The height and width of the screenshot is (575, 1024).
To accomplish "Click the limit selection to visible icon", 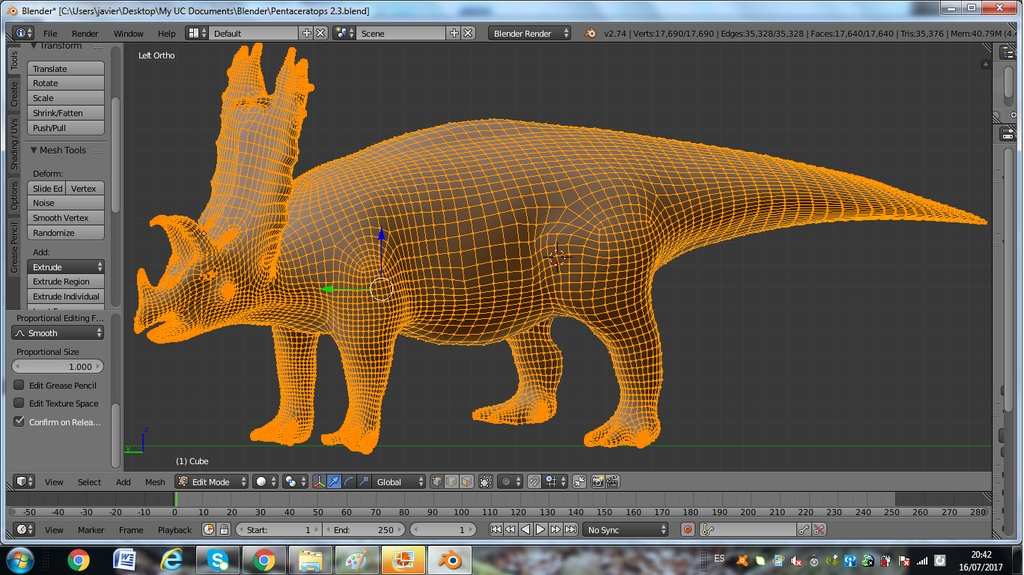I will 485,482.
